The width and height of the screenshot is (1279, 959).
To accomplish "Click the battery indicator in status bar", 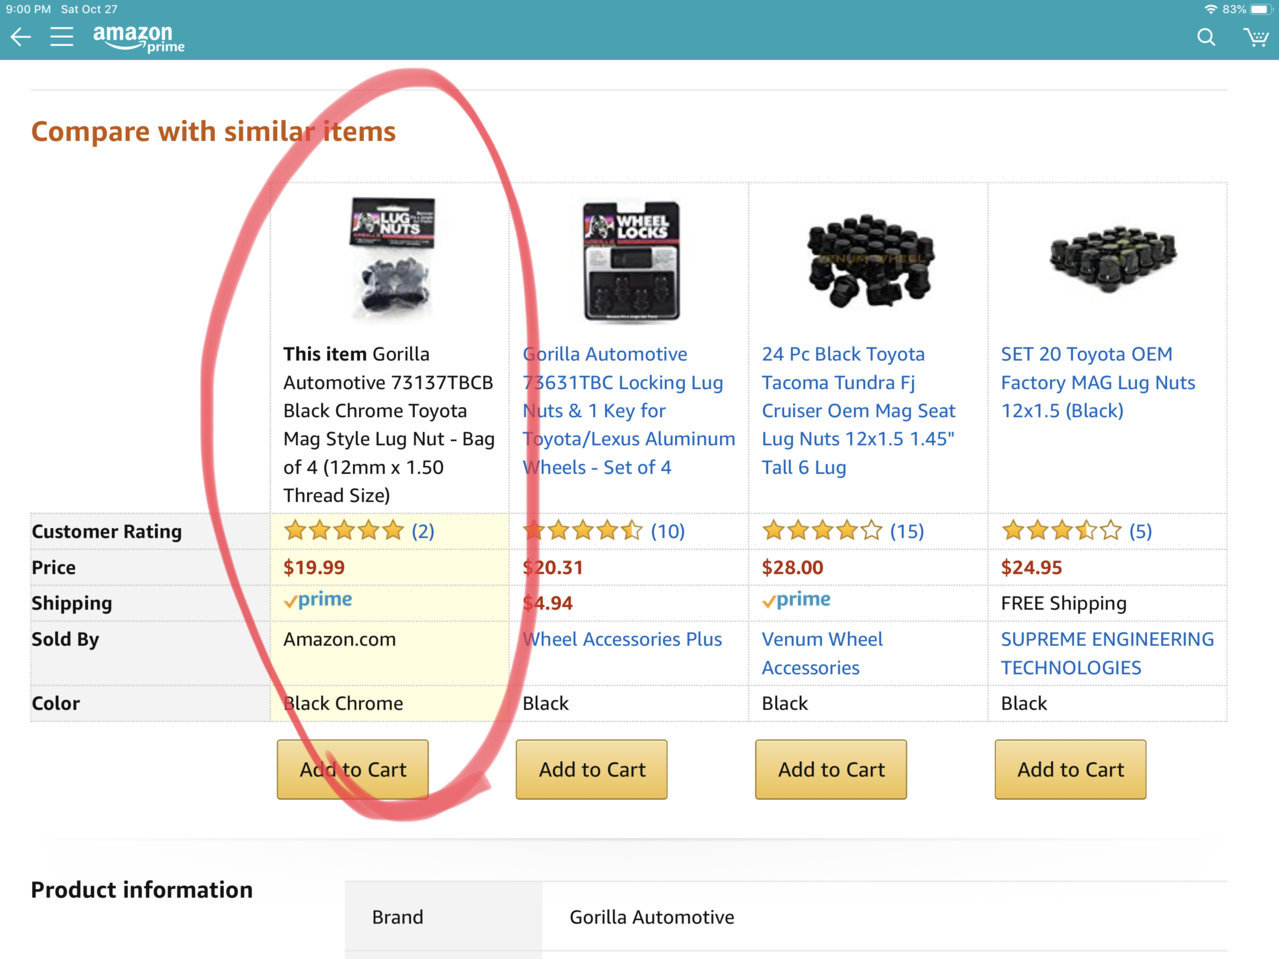I will point(1259,9).
